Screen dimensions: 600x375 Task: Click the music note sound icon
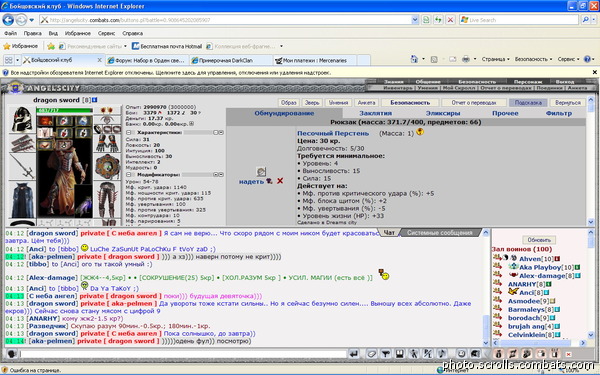coord(442,354)
